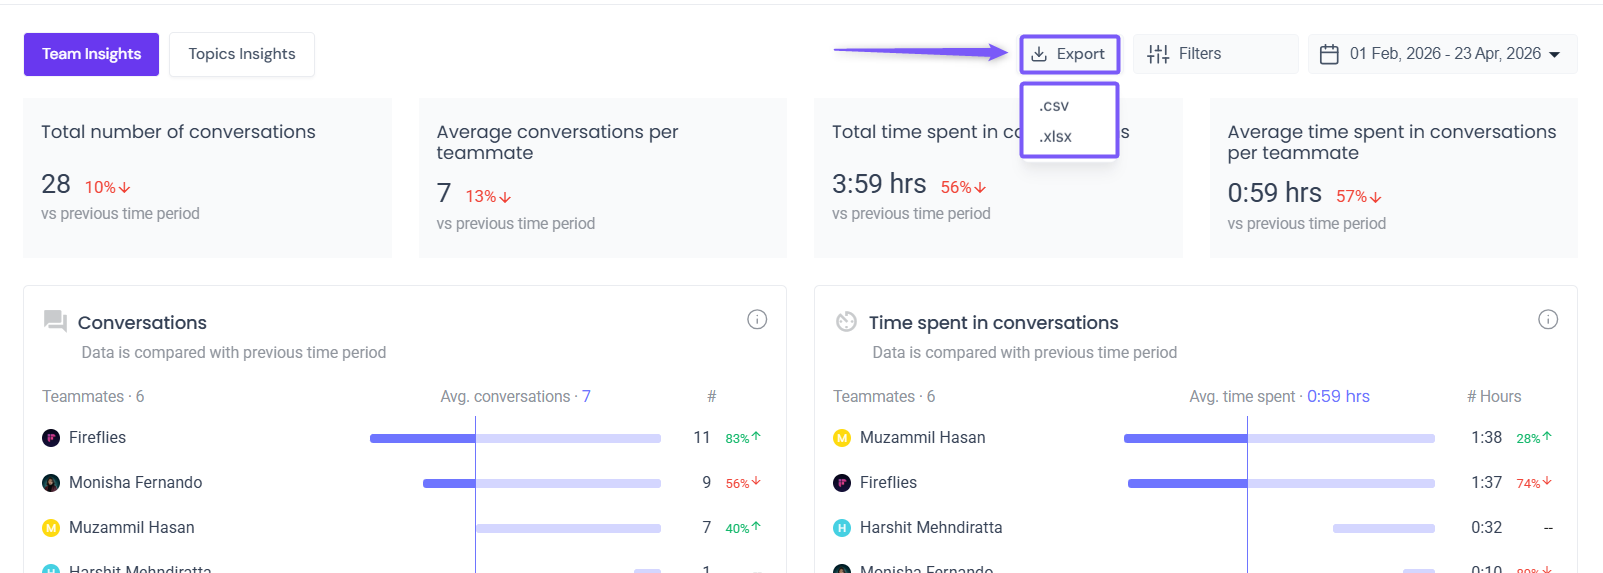
Task: Expand the date range dropdown arrow
Action: [1554, 54]
